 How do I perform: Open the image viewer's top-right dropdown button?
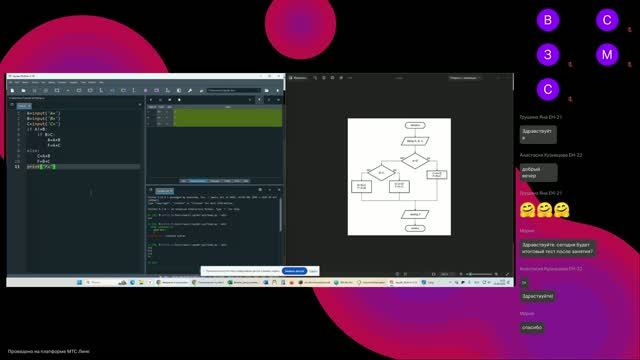click(x=465, y=78)
